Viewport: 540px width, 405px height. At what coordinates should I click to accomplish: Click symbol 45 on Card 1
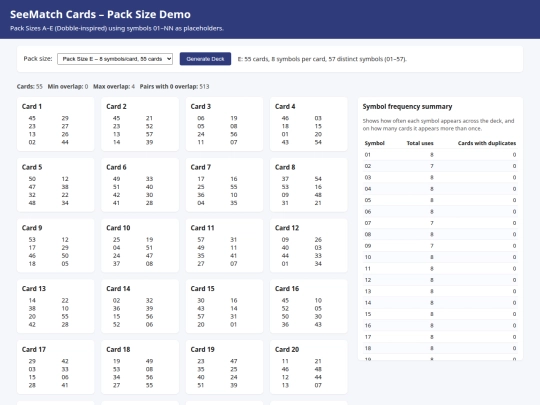click(x=32, y=118)
